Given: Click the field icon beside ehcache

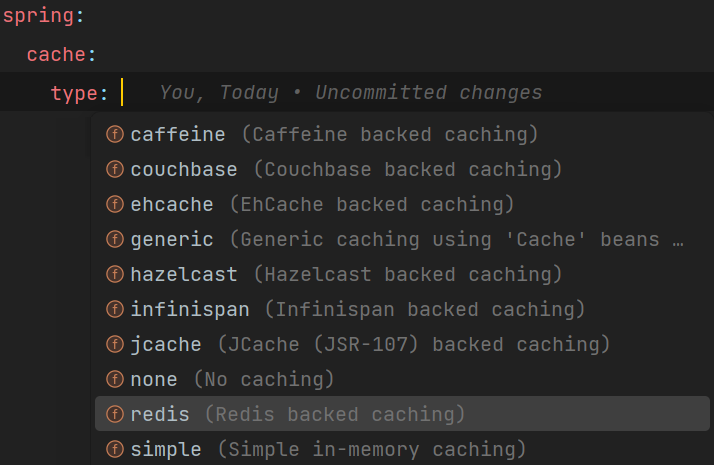Looking at the screenshot, I should [115, 205].
